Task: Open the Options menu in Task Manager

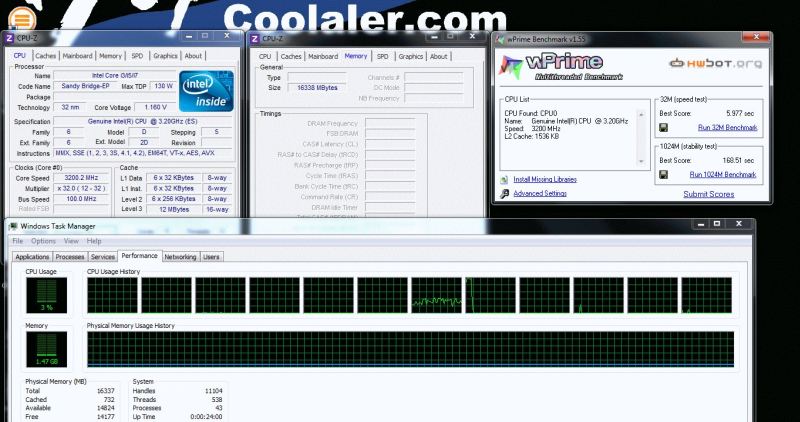Action: click(43, 241)
